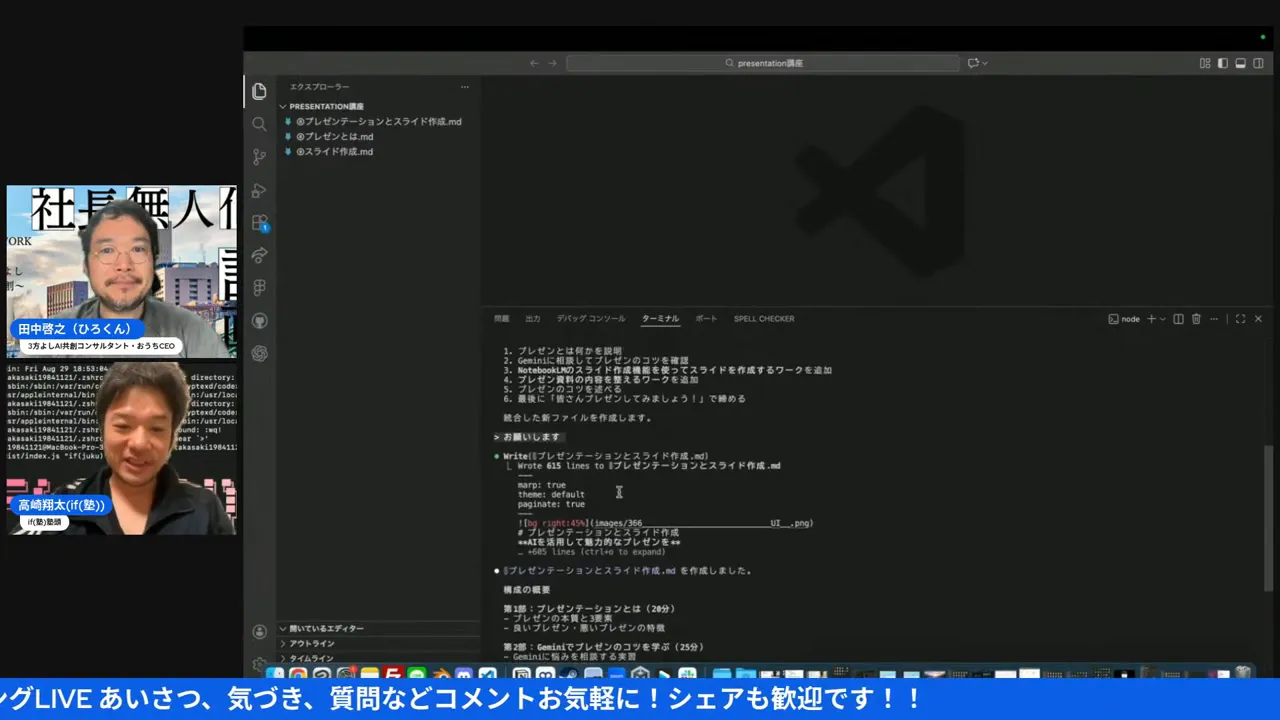1280x720 pixels.
Task: Select the GitHub icon in the activity bar
Action: click(259, 320)
